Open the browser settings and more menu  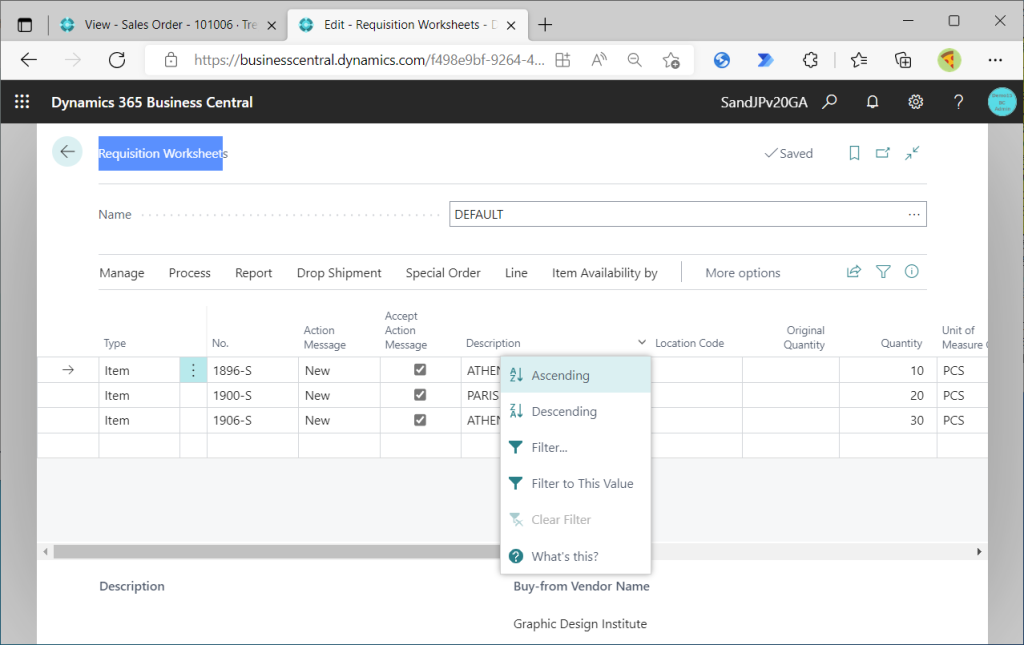tap(995, 60)
